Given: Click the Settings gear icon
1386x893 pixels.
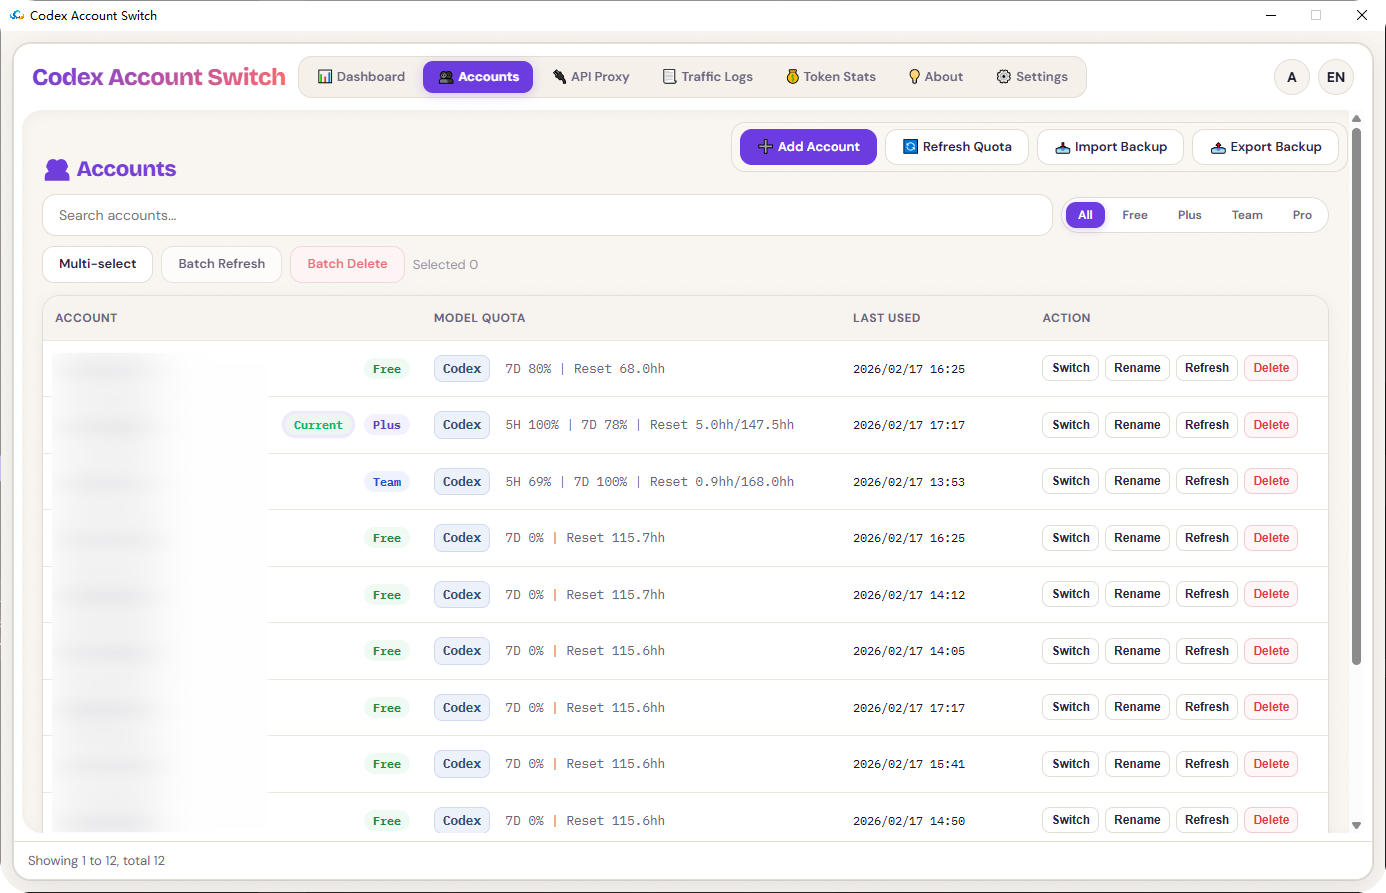Looking at the screenshot, I should [1004, 77].
